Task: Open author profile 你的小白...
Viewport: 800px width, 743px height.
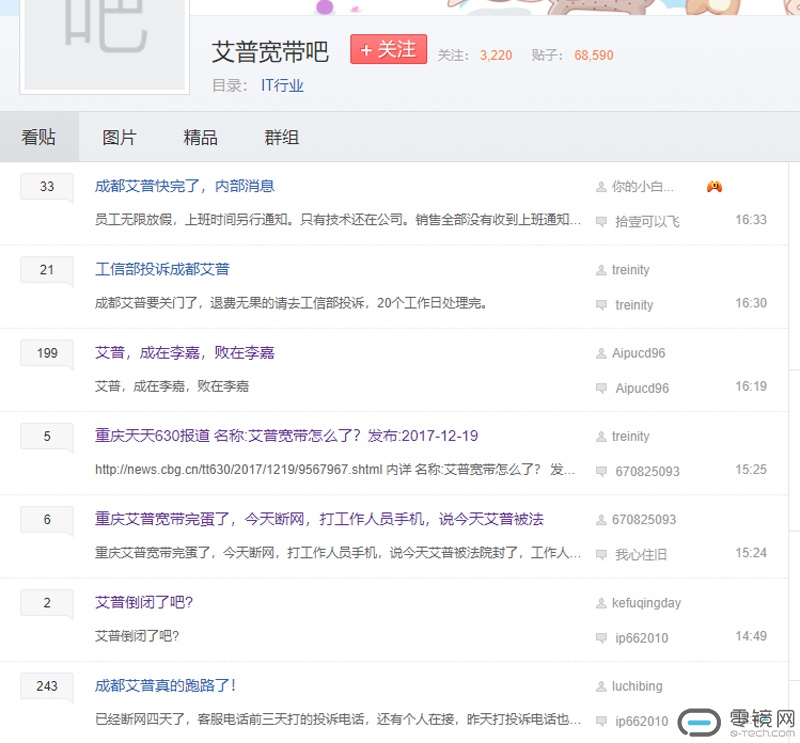Action: click(x=643, y=187)
